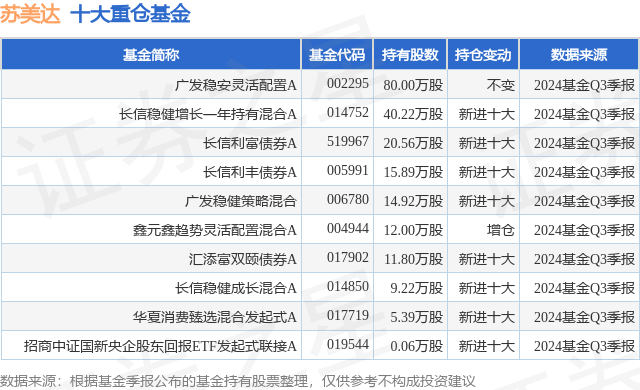This screenshot has width=640, height=390.
Task: Click fund code 519967
Action: pos(348,142)
